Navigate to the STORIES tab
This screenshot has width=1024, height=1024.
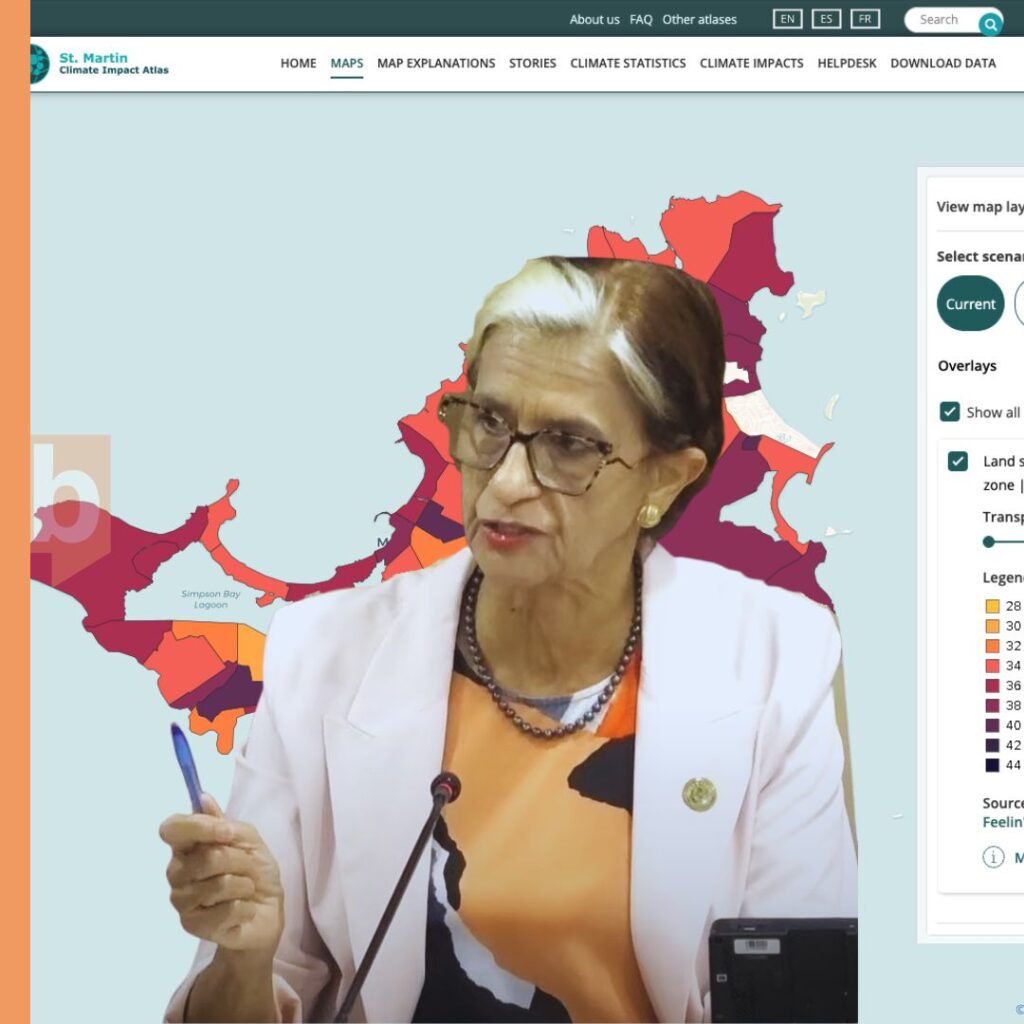[x=533, y=63]
